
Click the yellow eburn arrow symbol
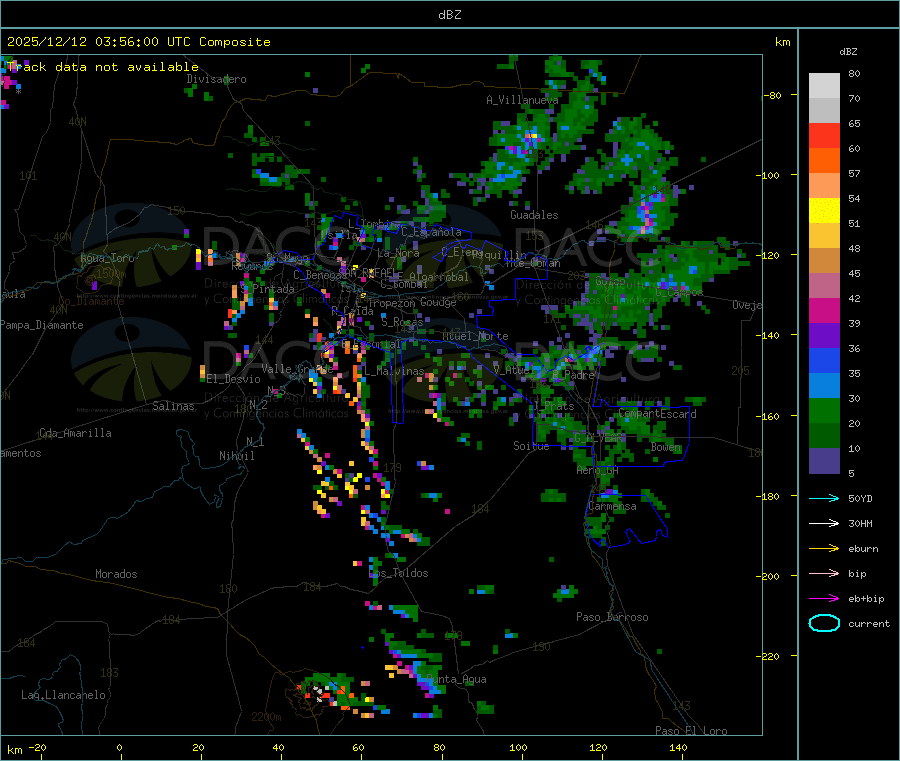pos(824,549)
